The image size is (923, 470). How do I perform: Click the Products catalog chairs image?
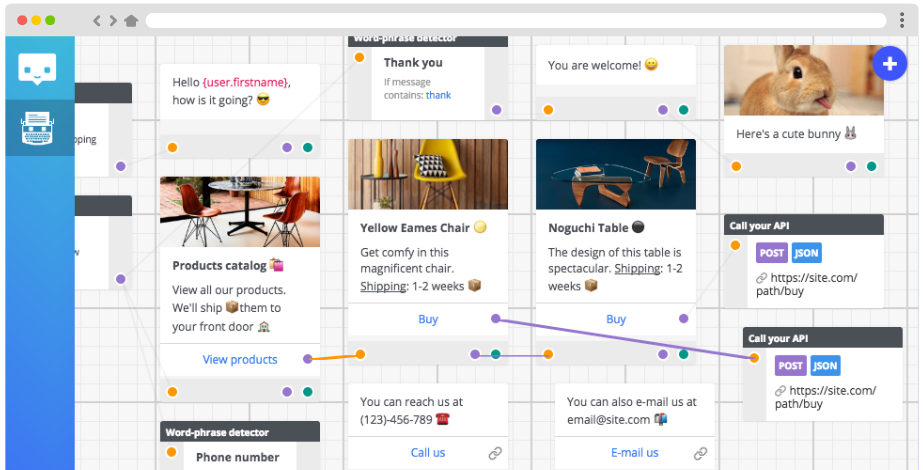tap(240, 212)
